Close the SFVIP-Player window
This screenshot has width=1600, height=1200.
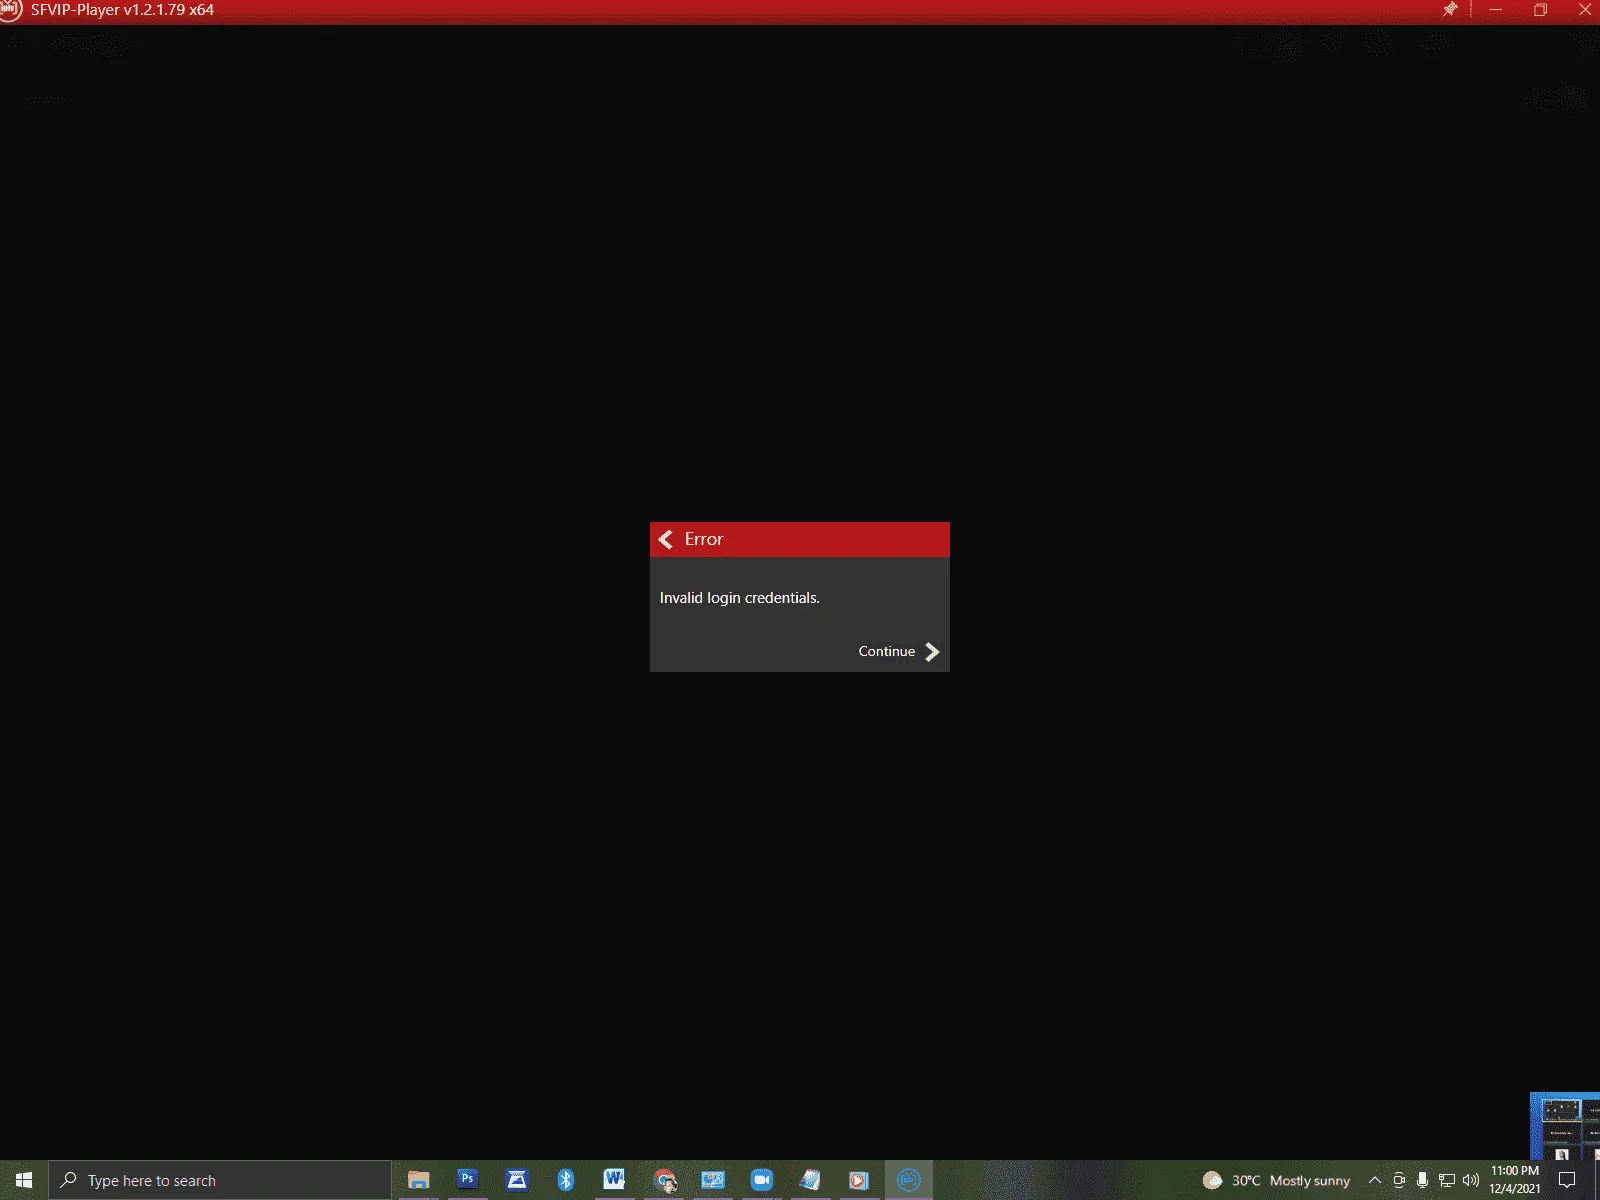(x=1585, y=10)
